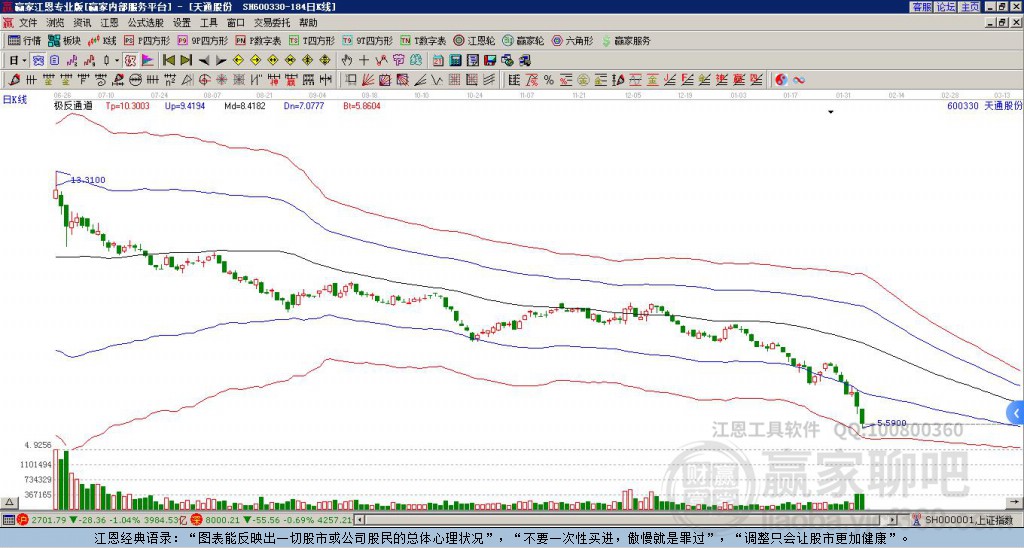1024x548 pixels.
Task: Open the 浏览 menu
Action: tap(56, 23)
